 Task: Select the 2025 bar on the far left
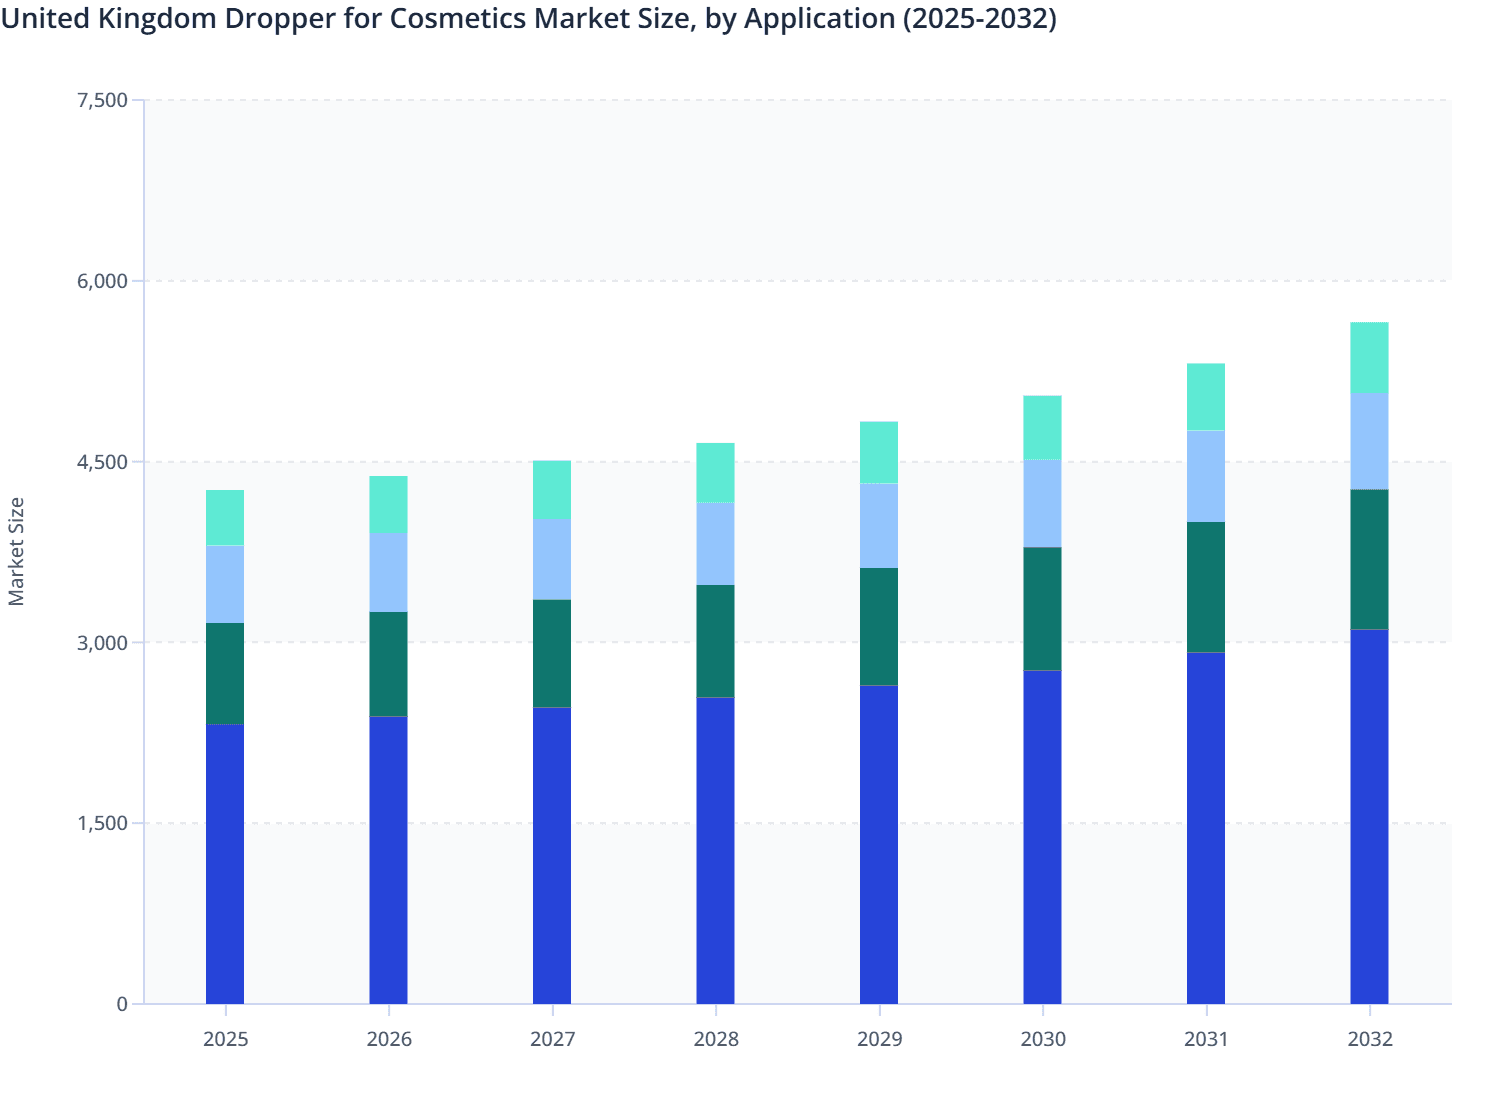tap(226, 750)
